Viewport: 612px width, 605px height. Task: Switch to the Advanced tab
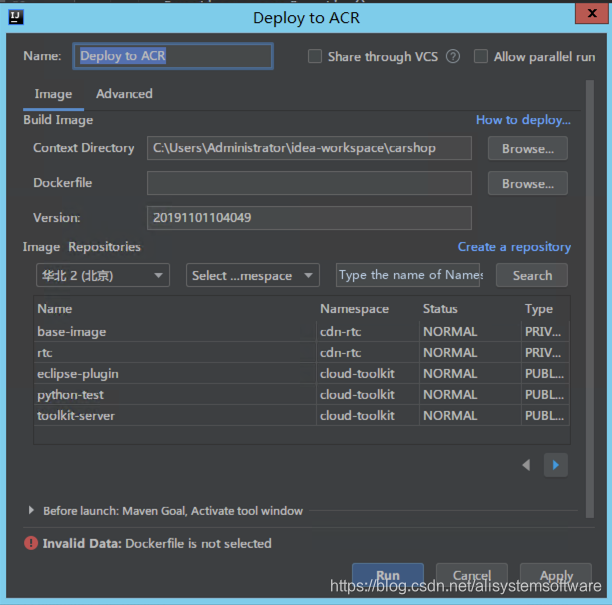[124, 94]
